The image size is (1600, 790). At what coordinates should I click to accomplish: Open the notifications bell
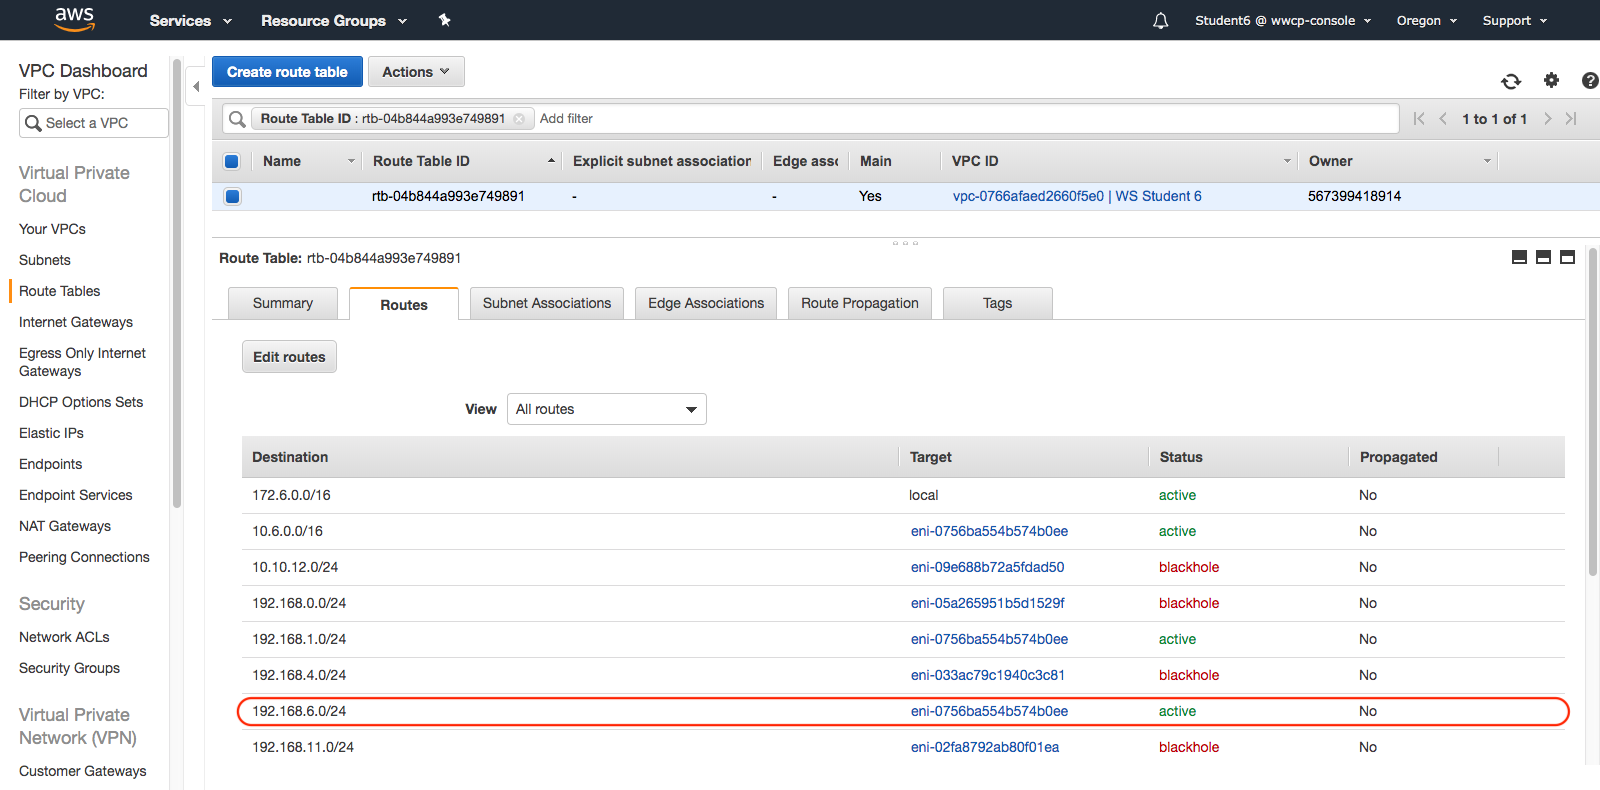click(1160, 21)
